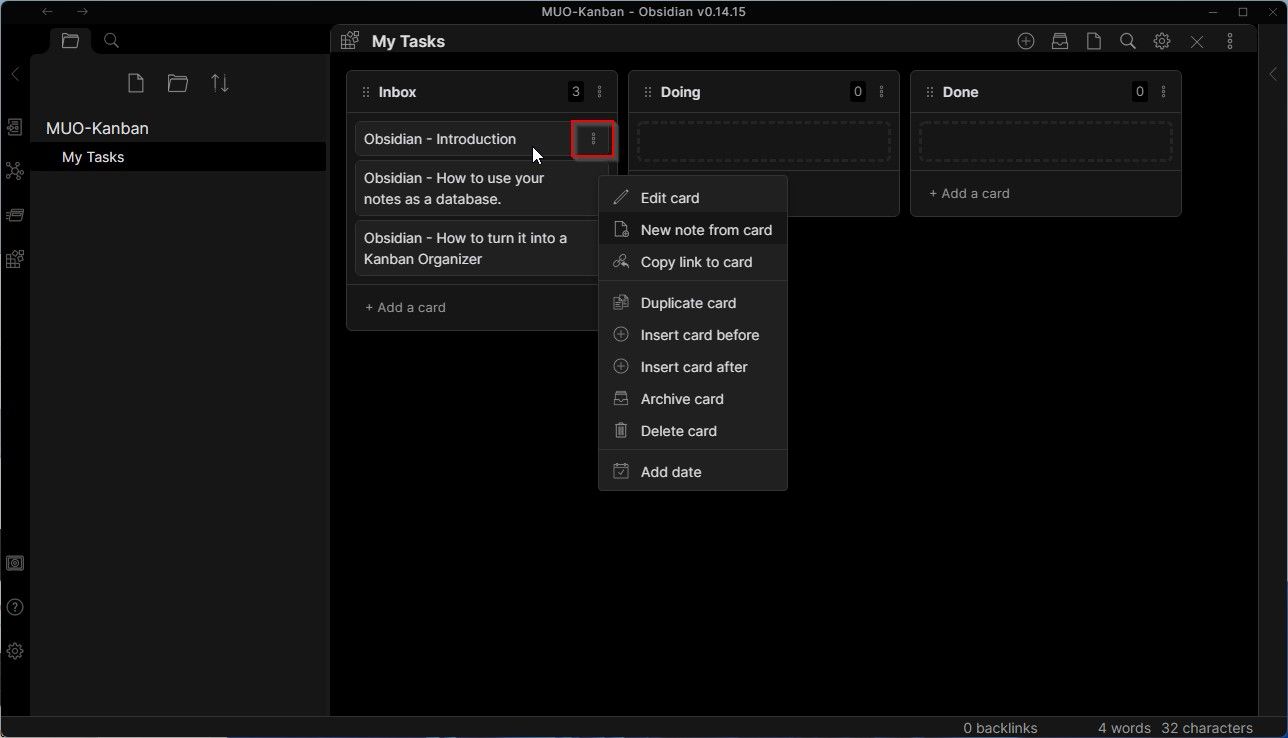The width and height of the screenshot is (1288, 738).
Task: Search the board using header magnifier
Action: (x=1128, y=41)
